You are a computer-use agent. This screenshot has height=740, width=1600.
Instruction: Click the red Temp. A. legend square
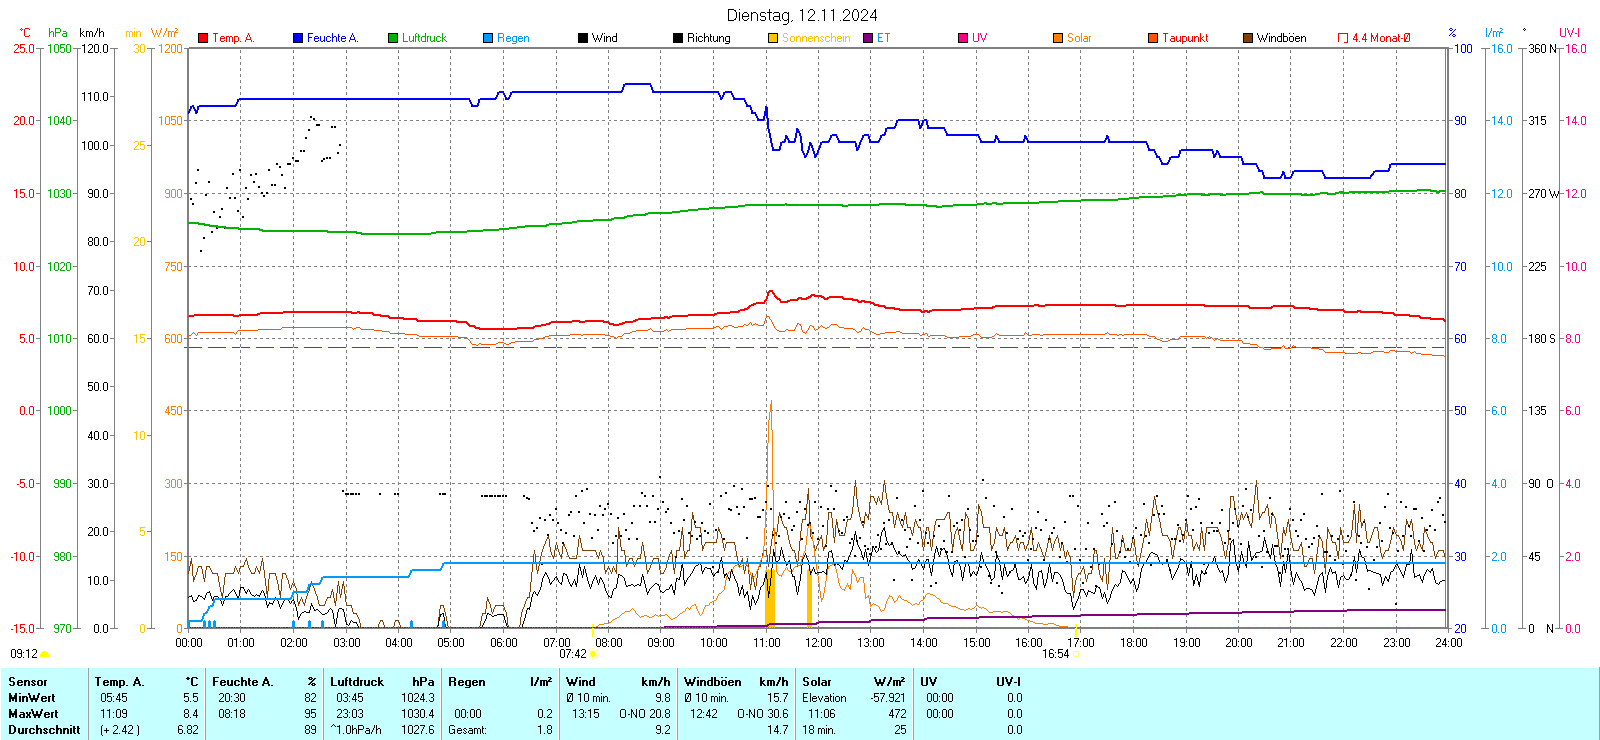point(203,38)
